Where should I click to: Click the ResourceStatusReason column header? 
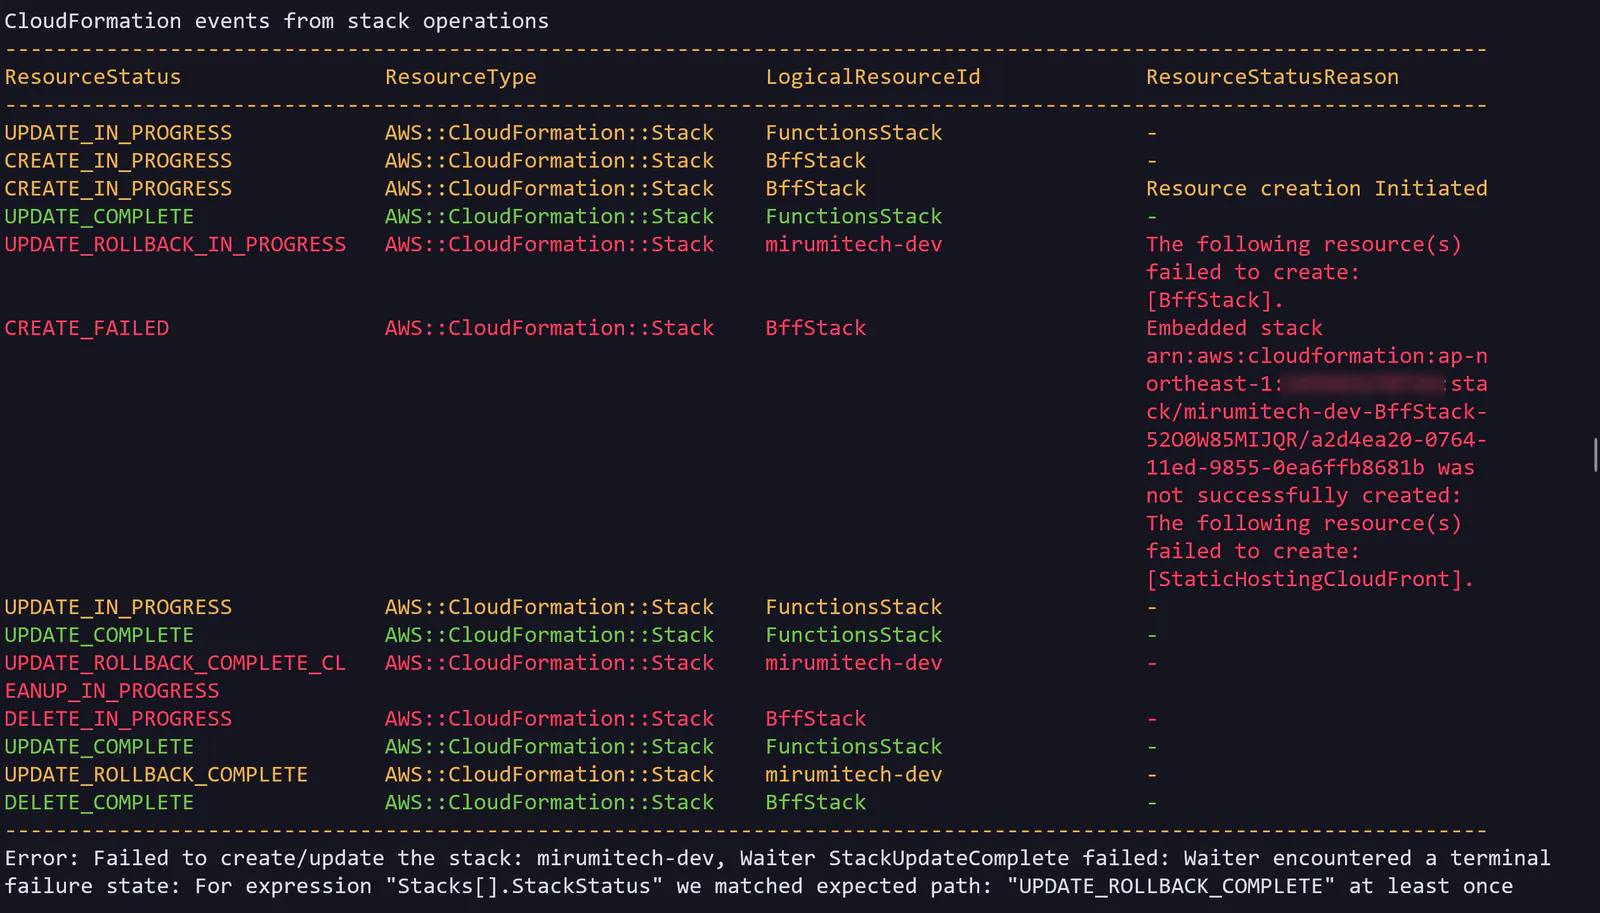click(1272, 77)
